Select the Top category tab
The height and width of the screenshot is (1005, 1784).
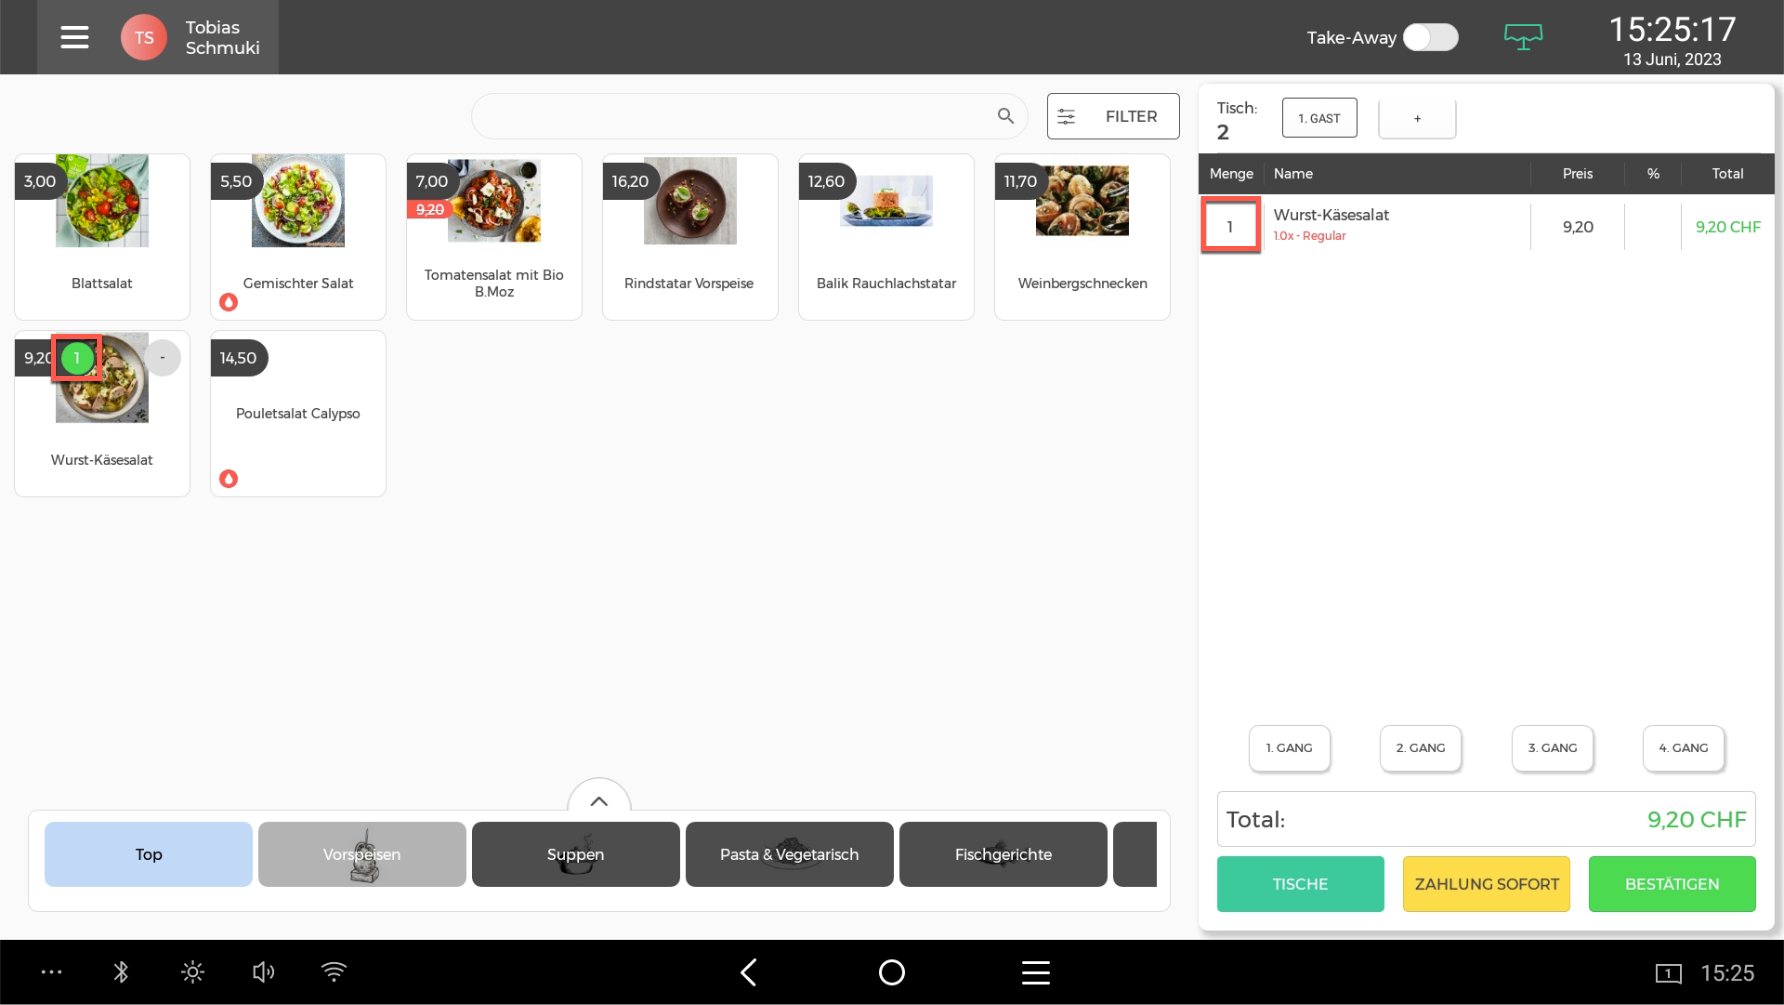point(148,854)
